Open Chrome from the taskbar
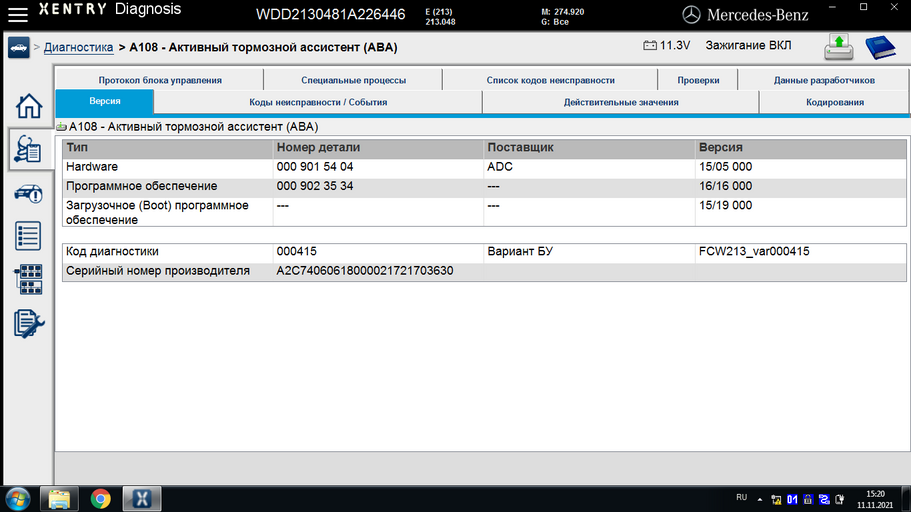The image size is (911, 512). coord(101,499)
